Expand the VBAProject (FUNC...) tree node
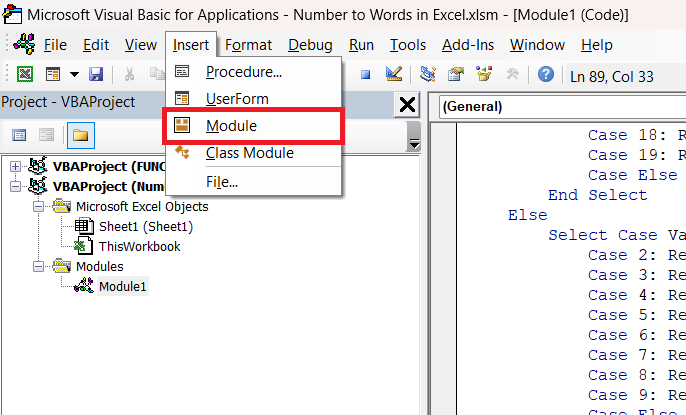Image resolution: width=686 pixels, height=415 pixels. coord(15,166)
